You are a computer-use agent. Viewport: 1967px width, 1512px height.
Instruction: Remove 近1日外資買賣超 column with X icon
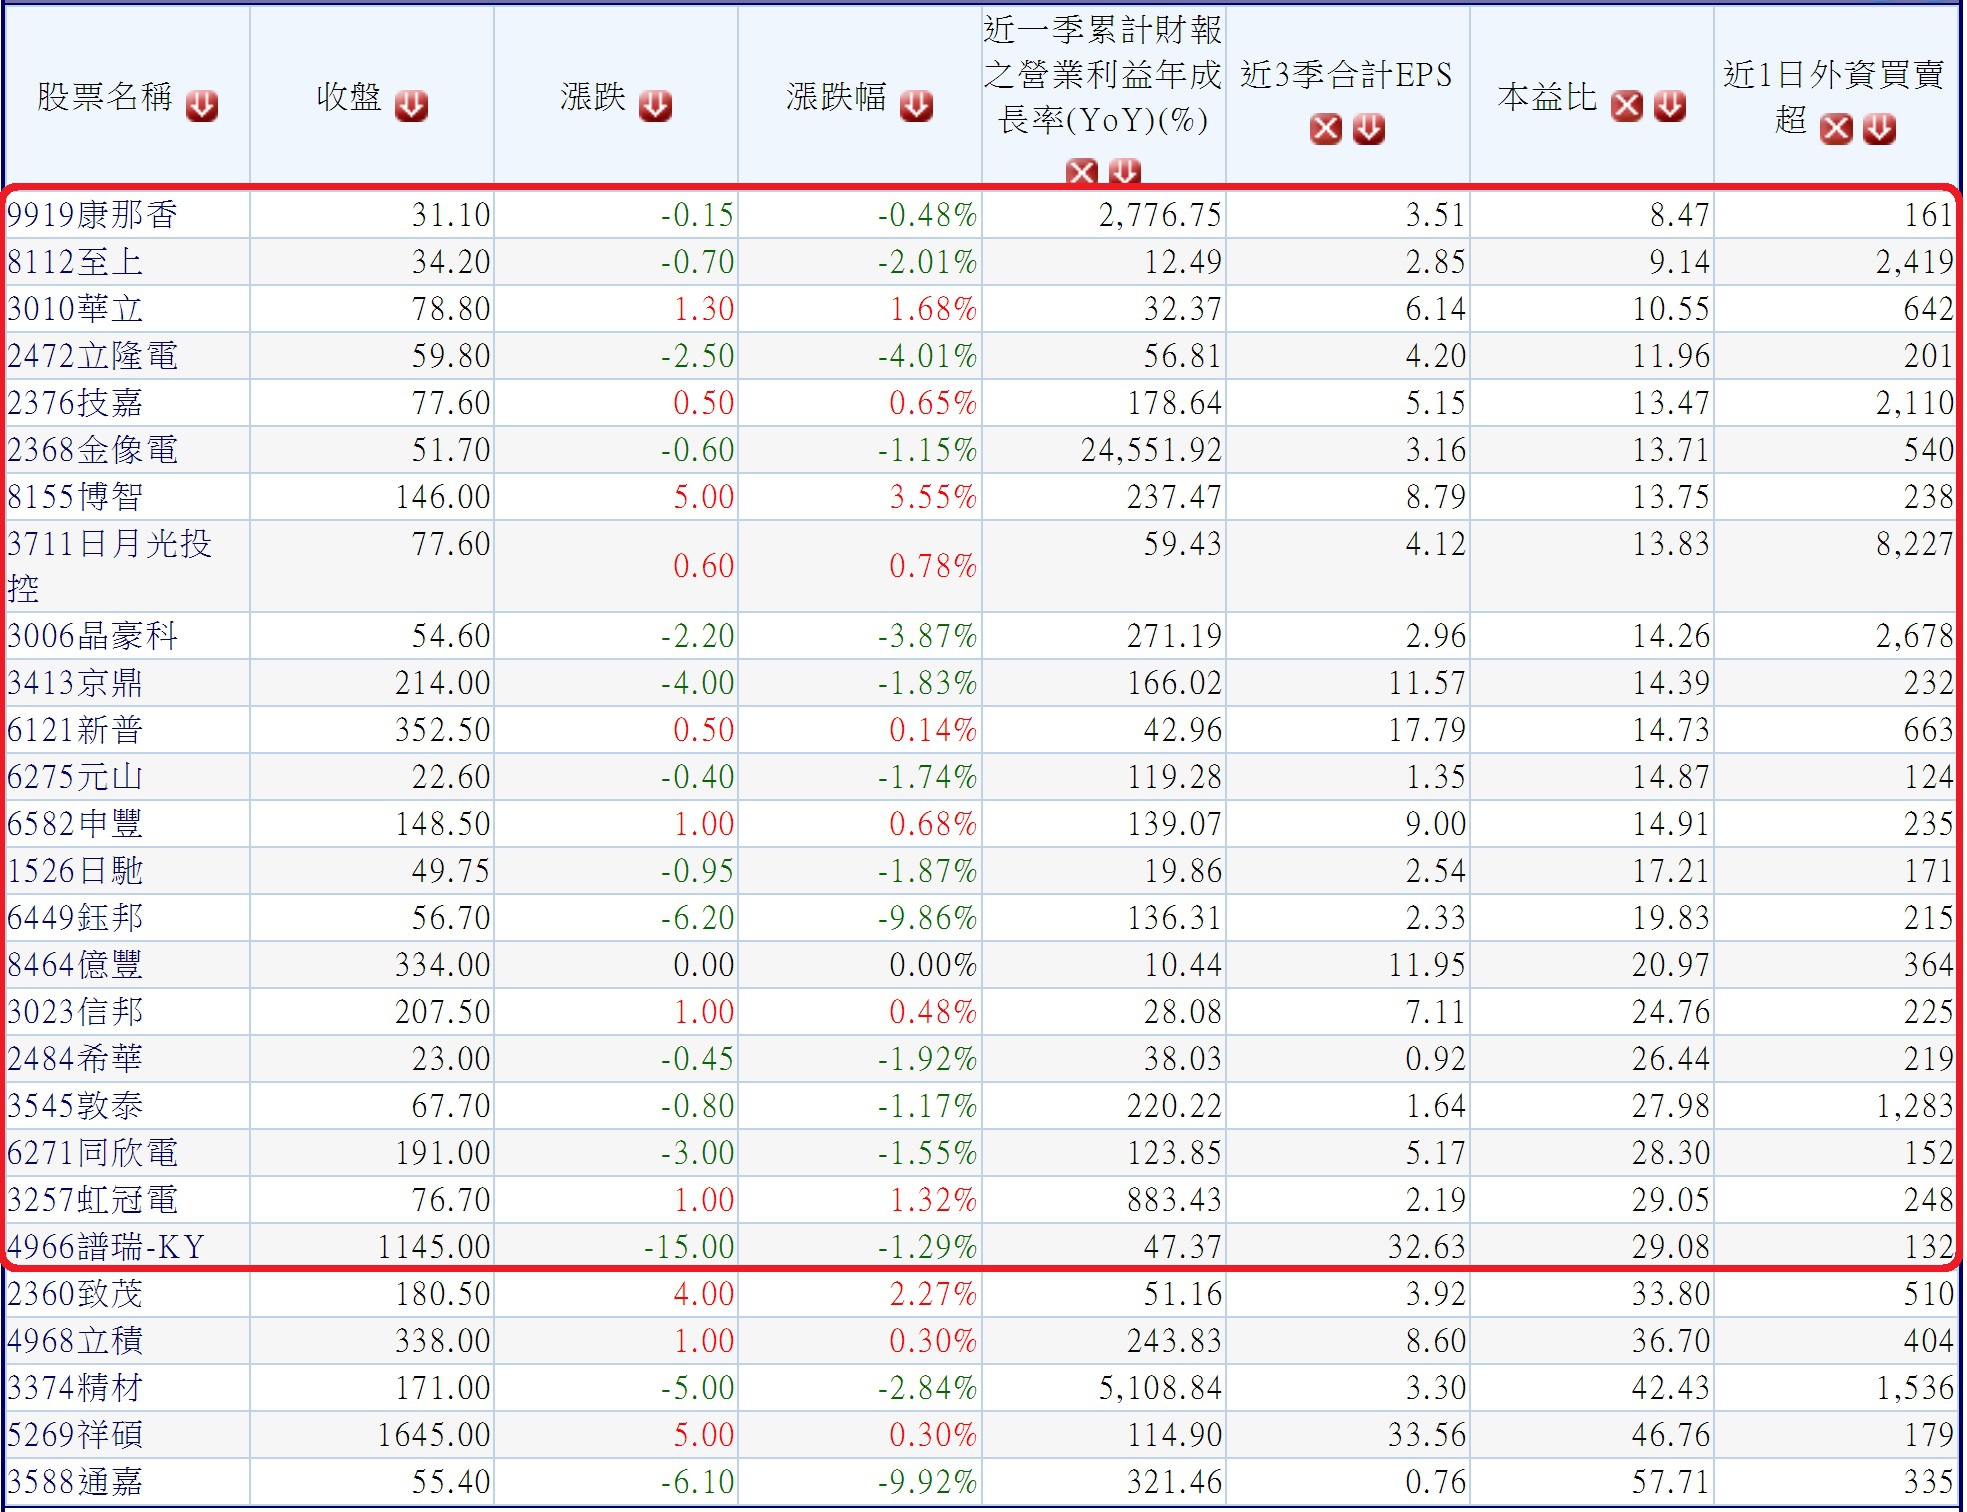[1836, 129]
